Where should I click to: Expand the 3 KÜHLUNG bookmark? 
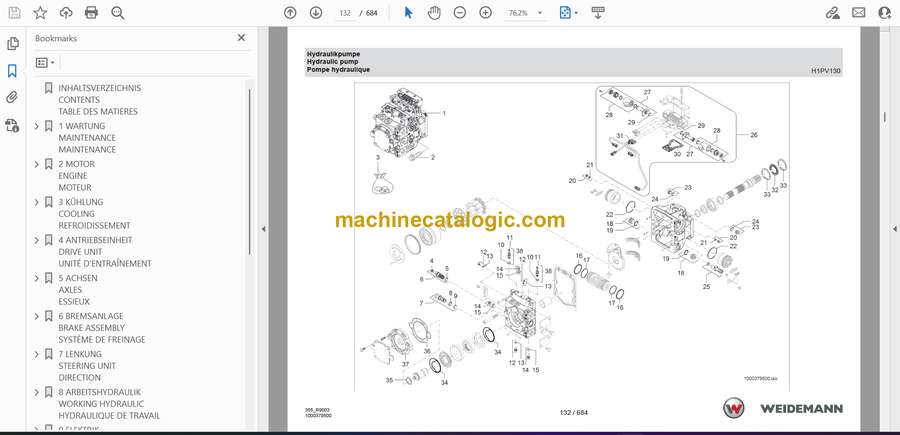(37, 202)
